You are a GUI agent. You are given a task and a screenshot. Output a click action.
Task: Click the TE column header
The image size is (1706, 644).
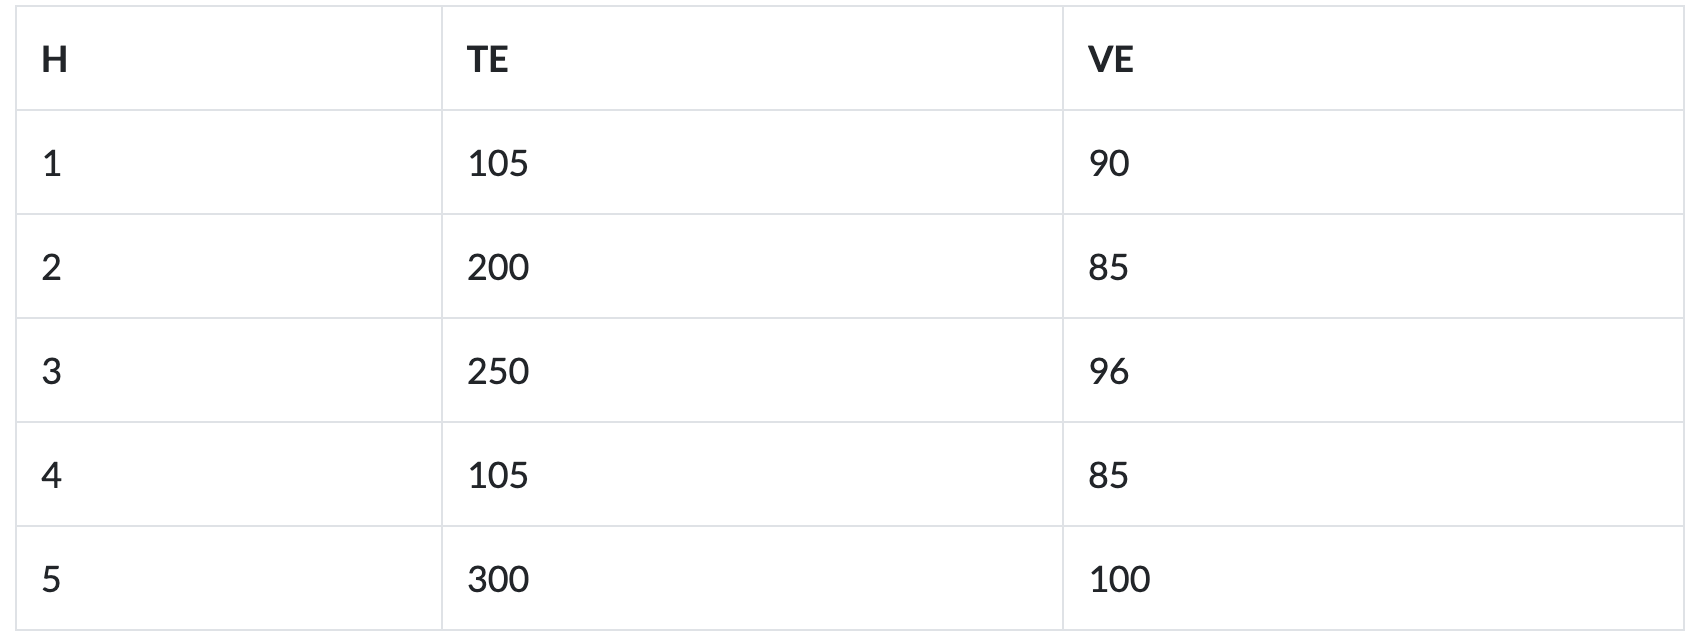pyautogui.click(x=487, y=60)
